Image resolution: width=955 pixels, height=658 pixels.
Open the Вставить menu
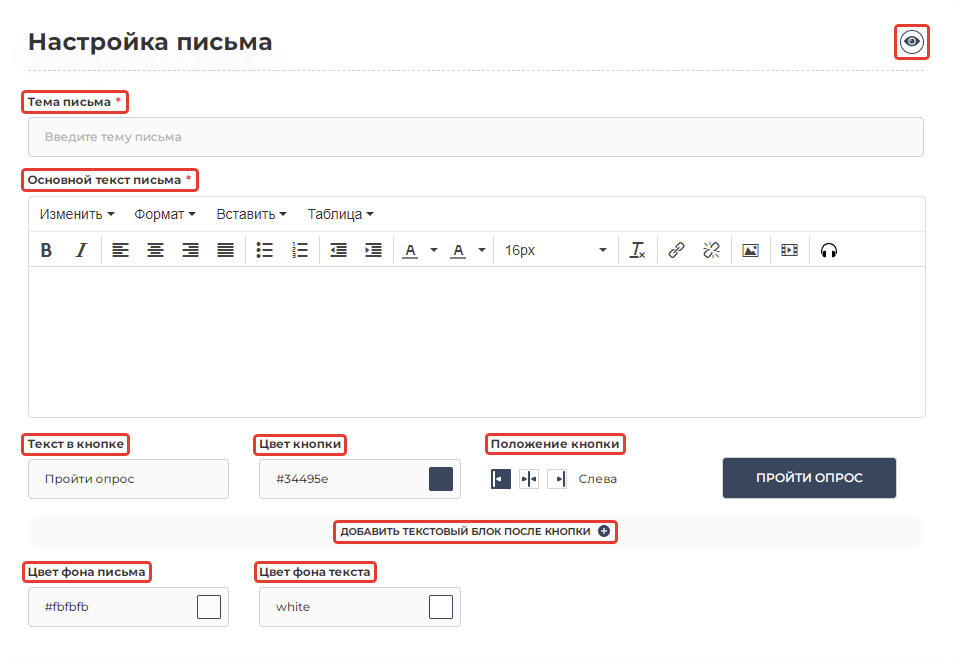(251, 214)
